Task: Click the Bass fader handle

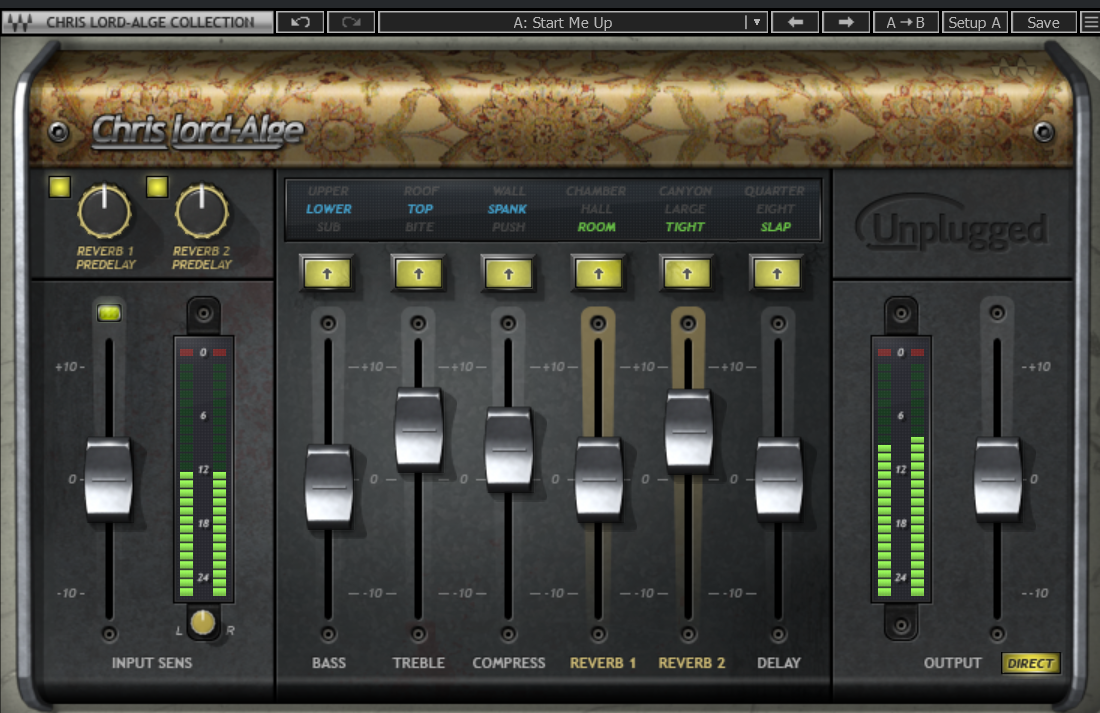Action: coord(328,486)
